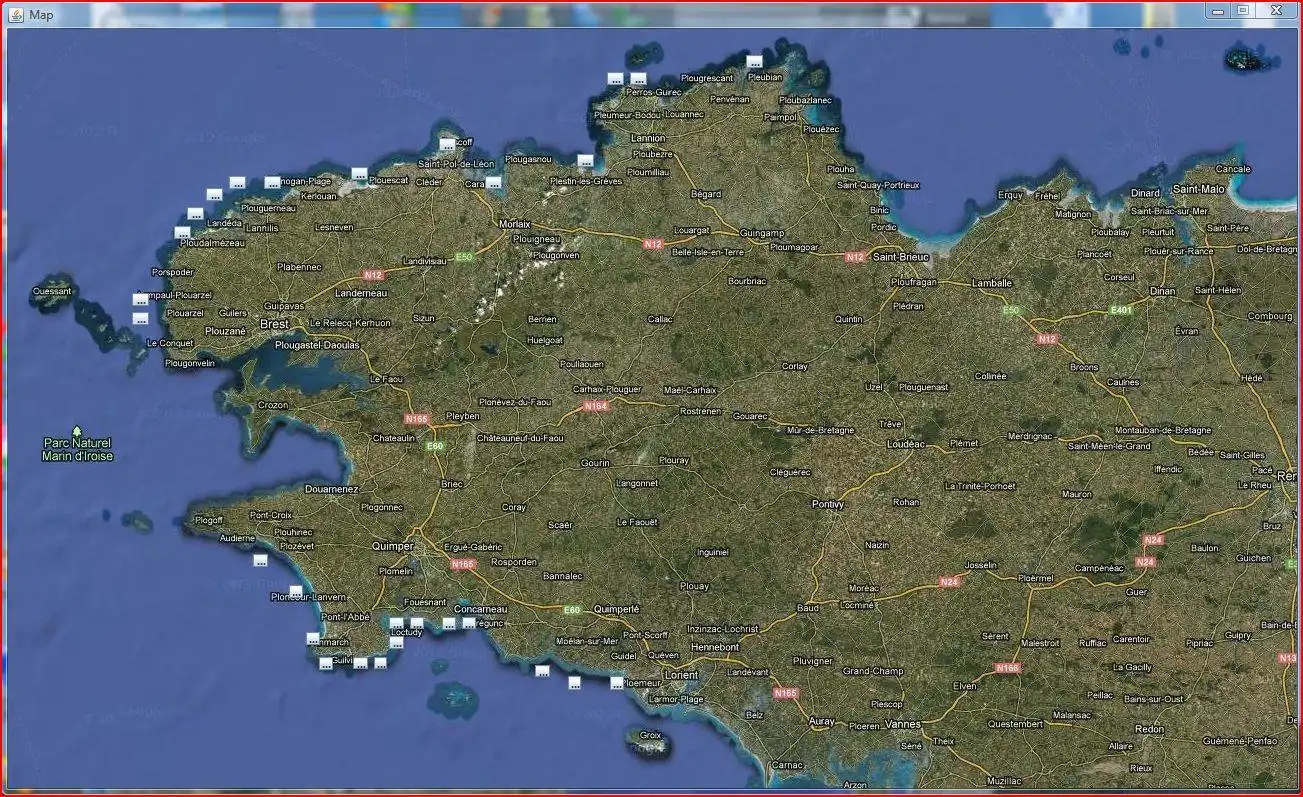Click the marker above Pleubian
This screenshot has width=1303, height=797.
tap(754, 62)
